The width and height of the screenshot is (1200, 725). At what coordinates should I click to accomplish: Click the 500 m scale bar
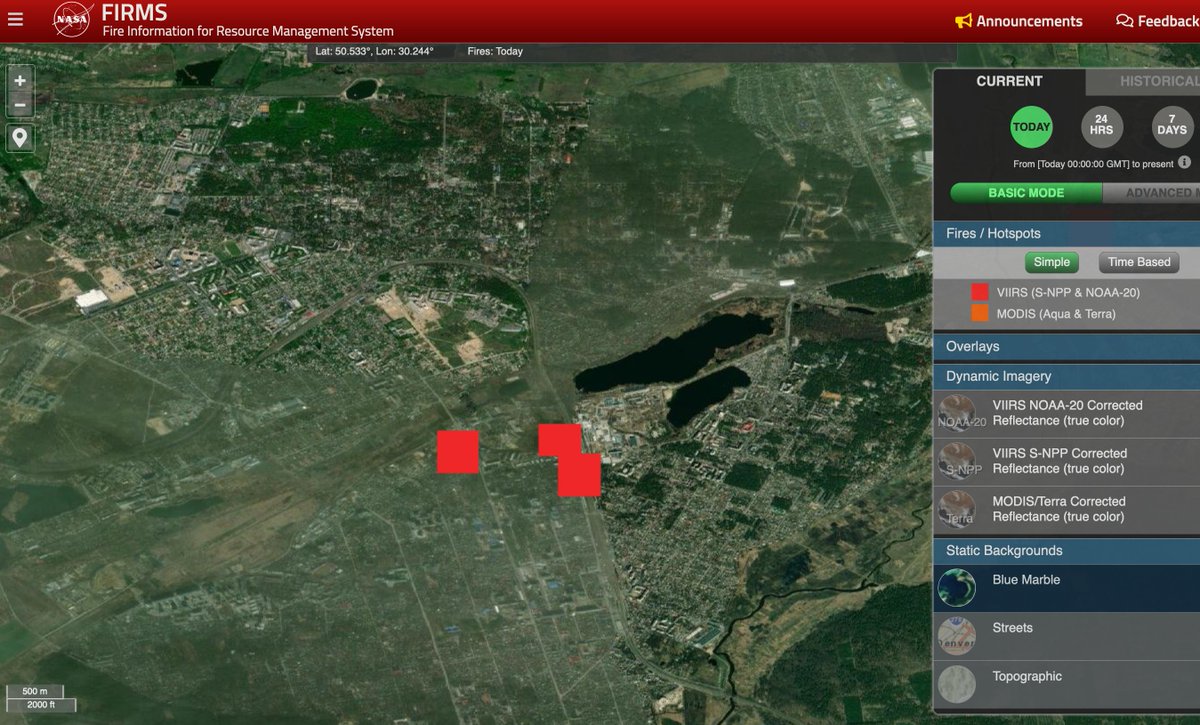click(x=35, y=691)
